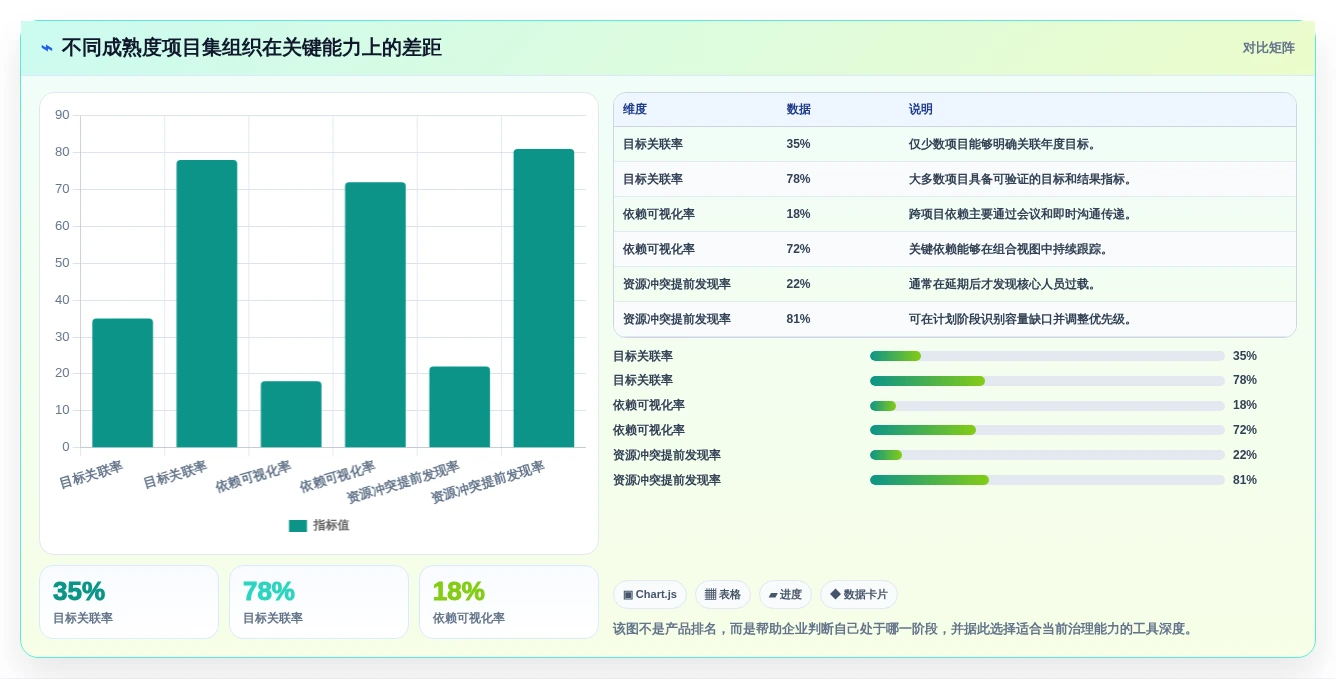Click 依赖可视化率 label beside the 18% progress bar
The width and height of the screenshot is (1336, 679).
point(649,406)
